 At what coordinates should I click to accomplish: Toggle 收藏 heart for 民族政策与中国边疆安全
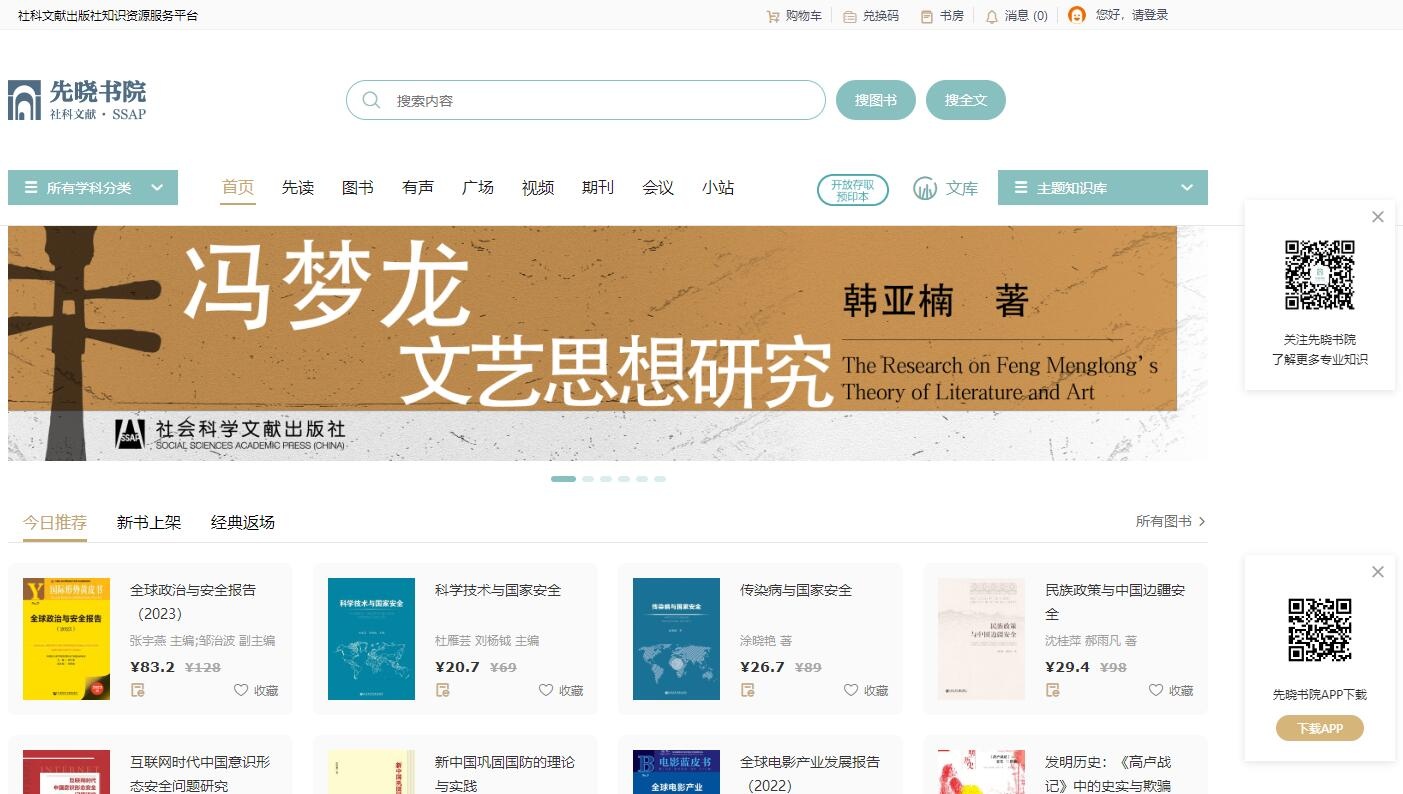[1156, 690]
